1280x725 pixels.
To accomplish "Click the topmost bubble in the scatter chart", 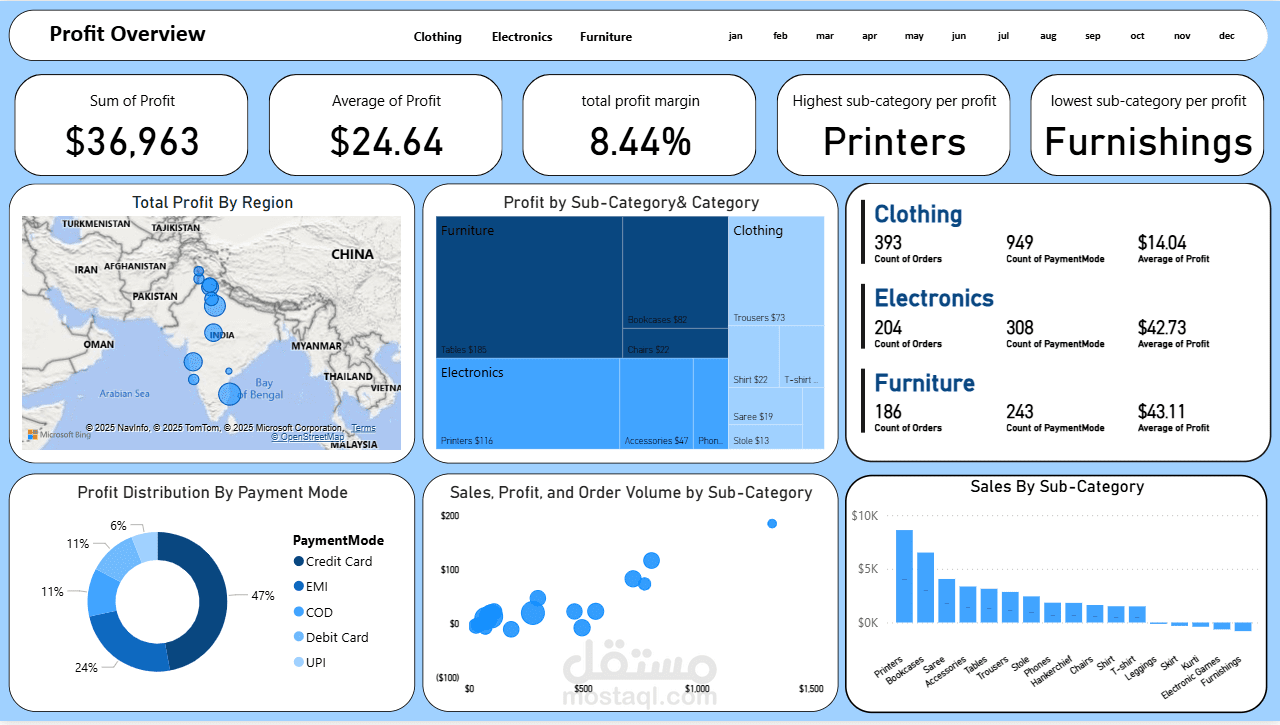I will [771, 523].
